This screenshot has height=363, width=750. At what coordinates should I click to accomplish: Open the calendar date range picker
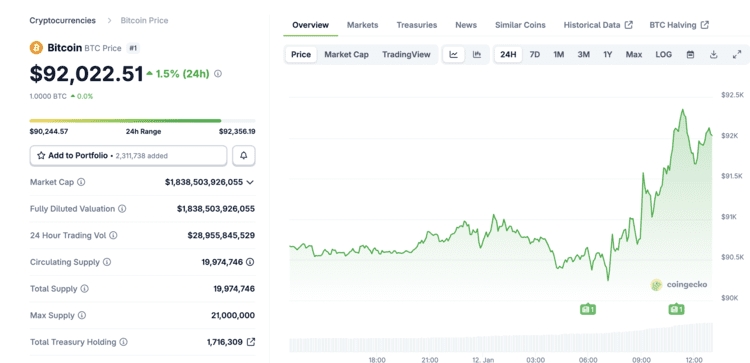point(690,55)
